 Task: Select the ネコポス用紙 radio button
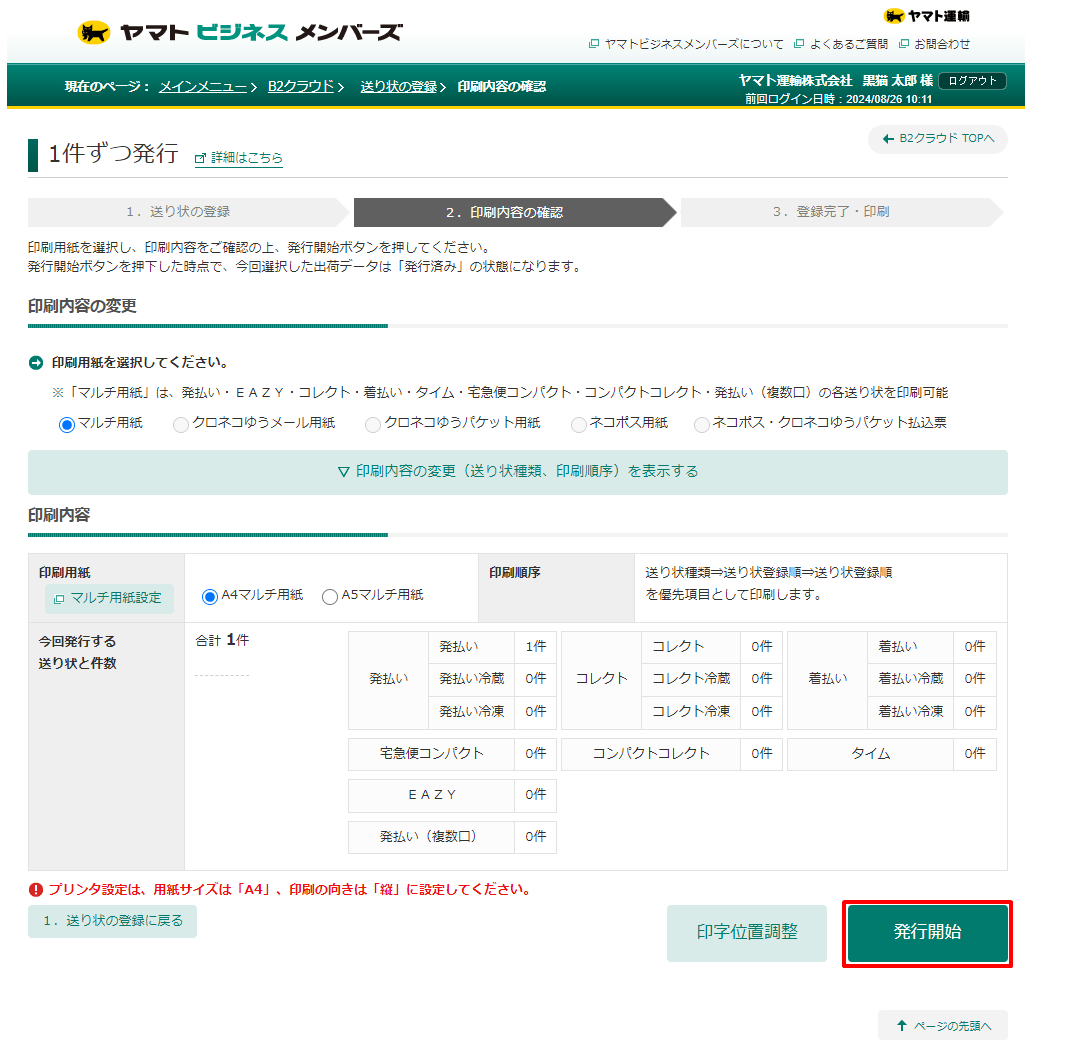(x=579, y=424)
